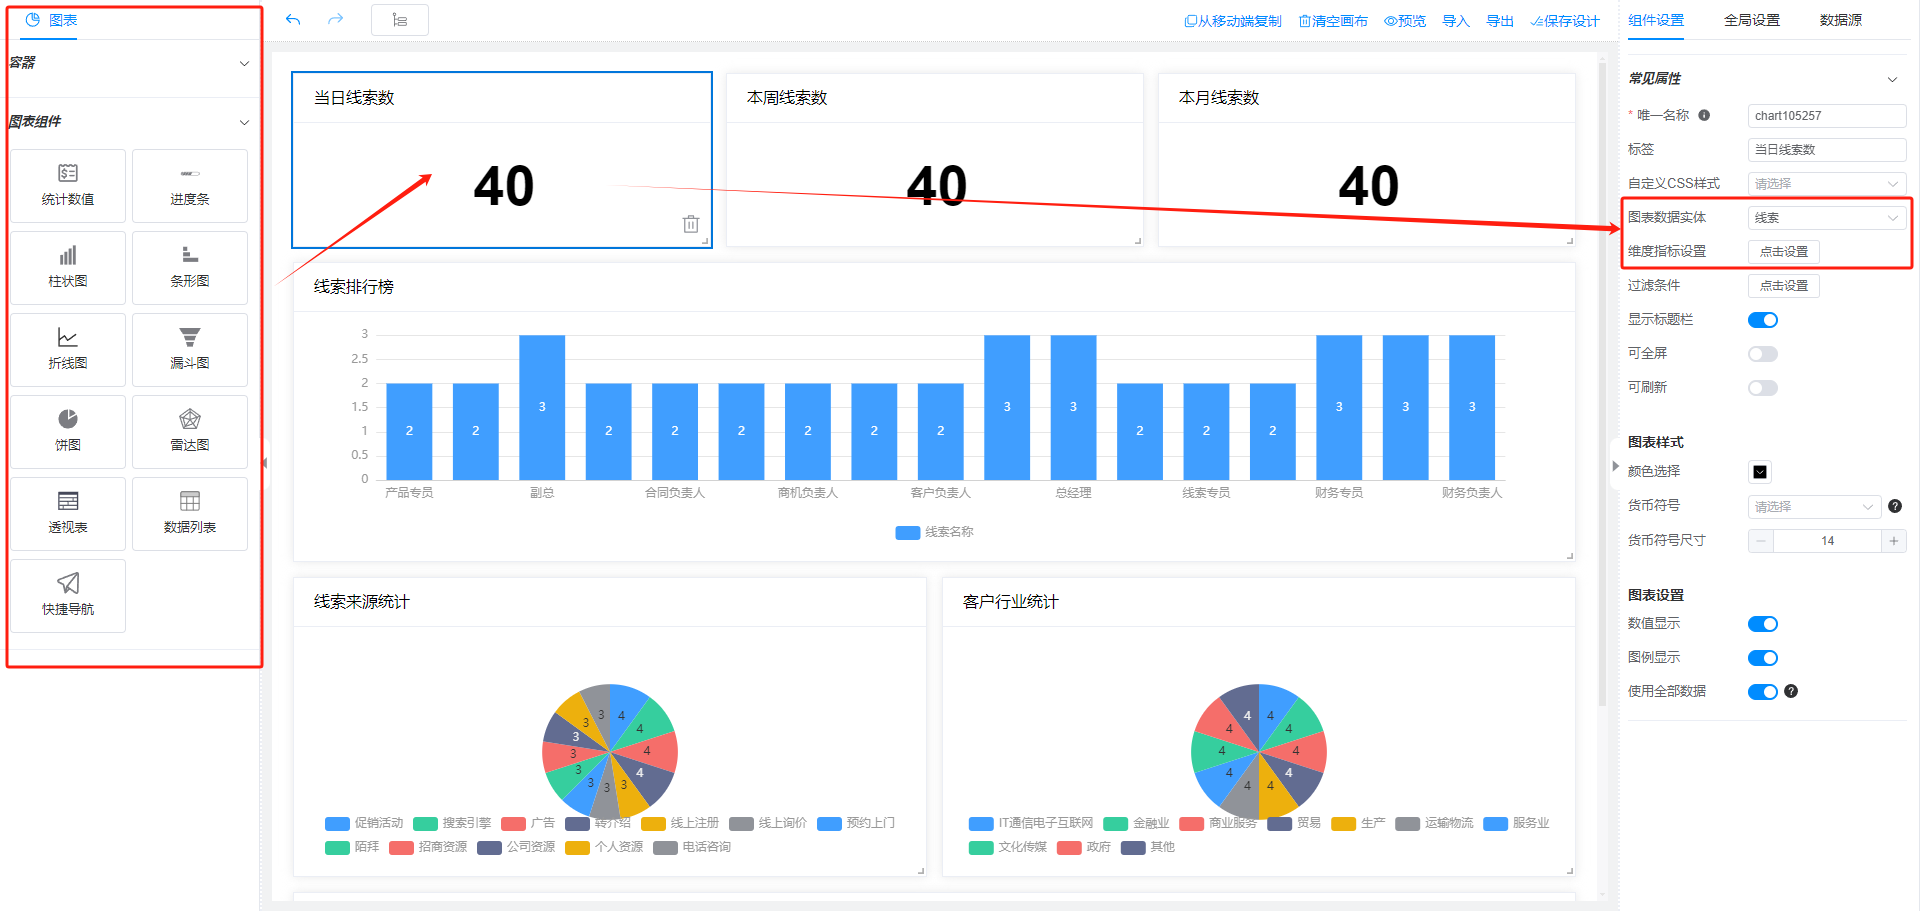Open the 图表数据实体 dropdown
1920x911 pixels.
pyautogui.click(x=1826, y=218)
